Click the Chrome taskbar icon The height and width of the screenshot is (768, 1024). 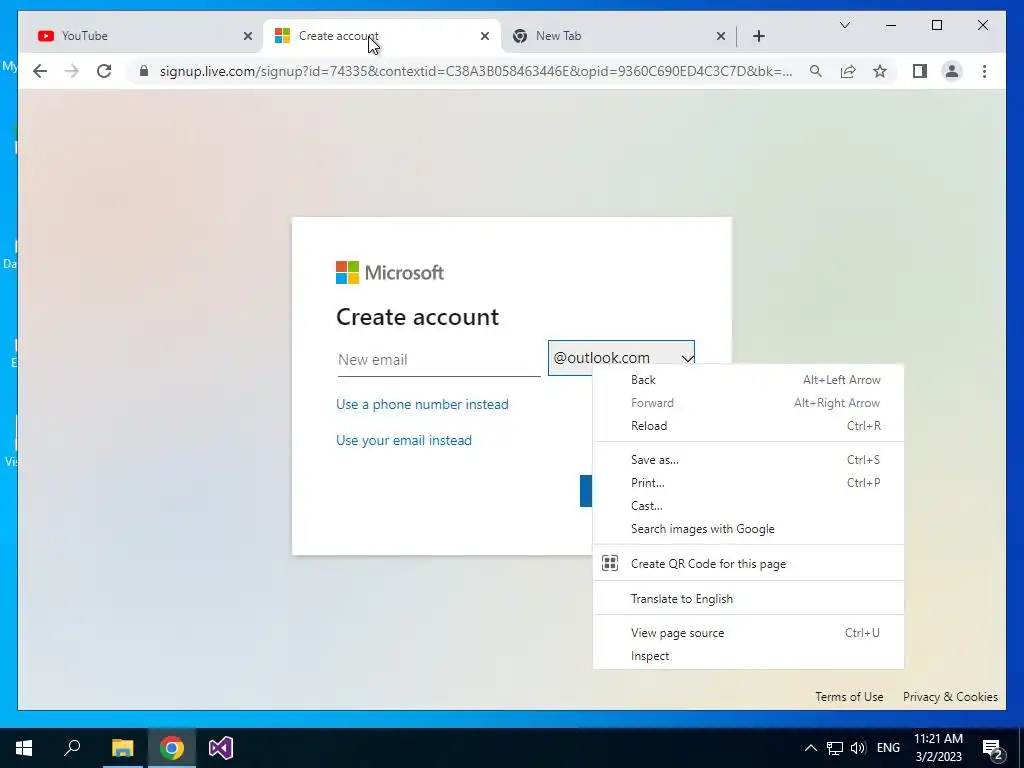(x=172, y=748)
